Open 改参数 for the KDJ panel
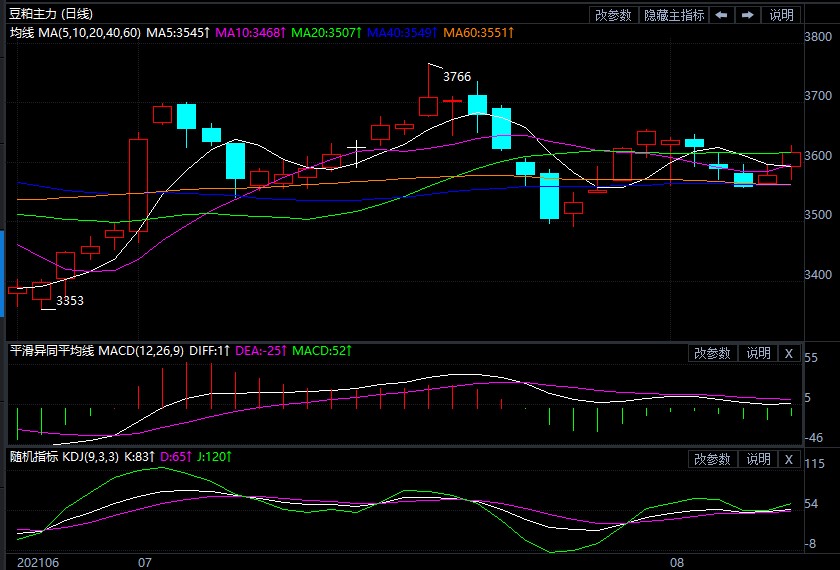Screen dimensions: 840x570 (x=712, y=459)
